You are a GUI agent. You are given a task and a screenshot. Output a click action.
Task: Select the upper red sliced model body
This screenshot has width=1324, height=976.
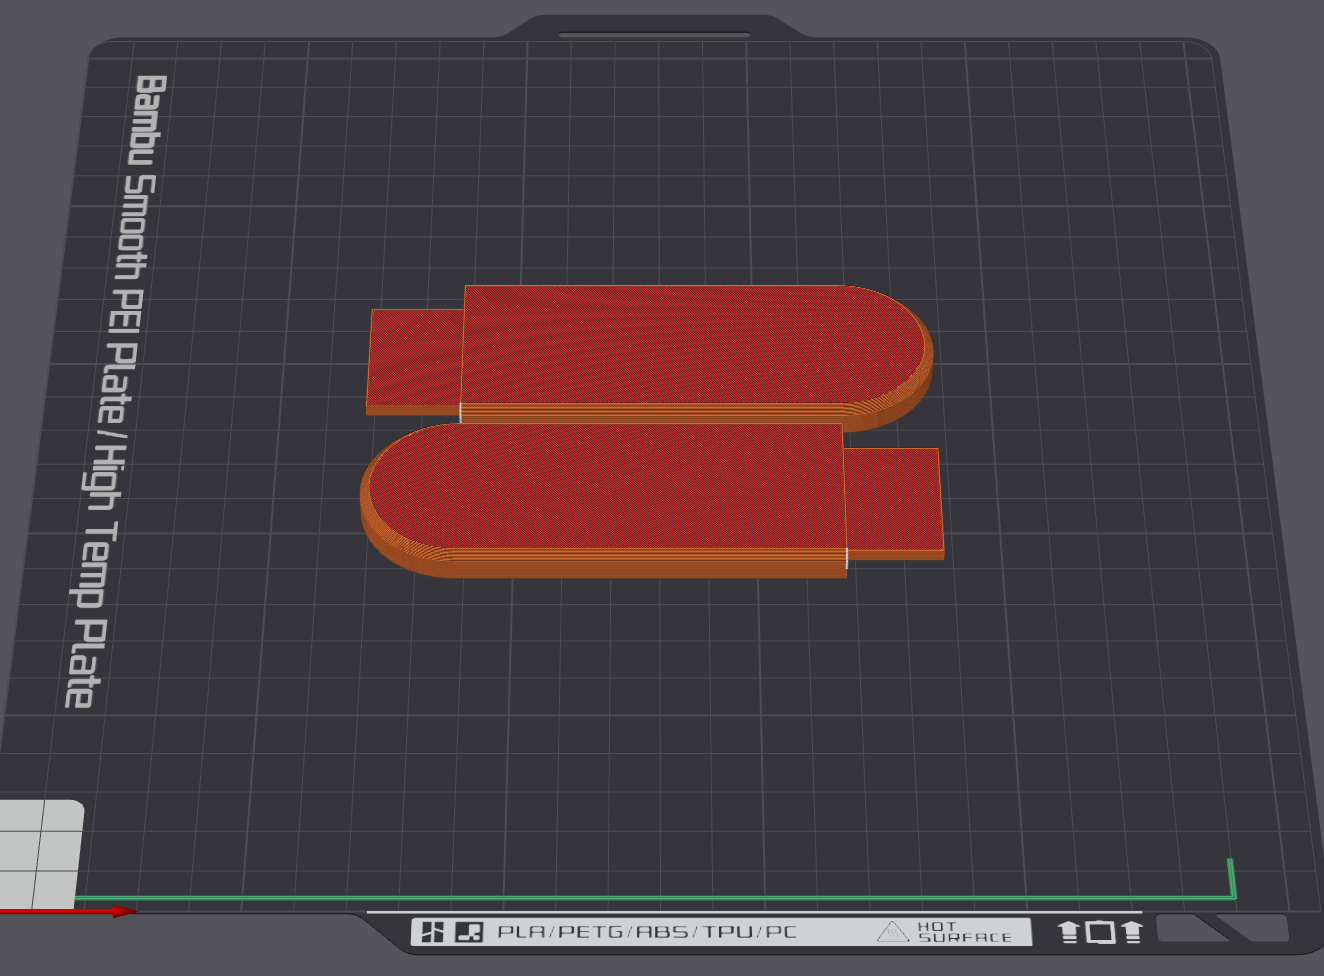[x=680, y=345]
